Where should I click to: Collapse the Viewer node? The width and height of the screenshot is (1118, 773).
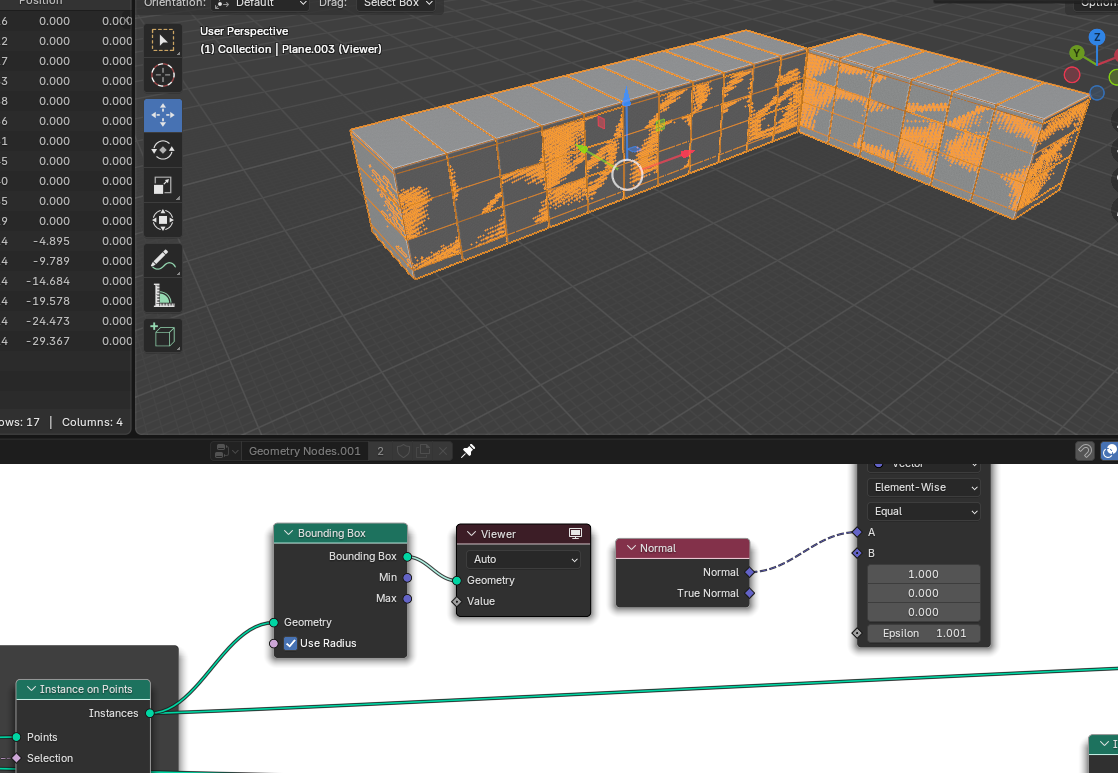(471, 534)
